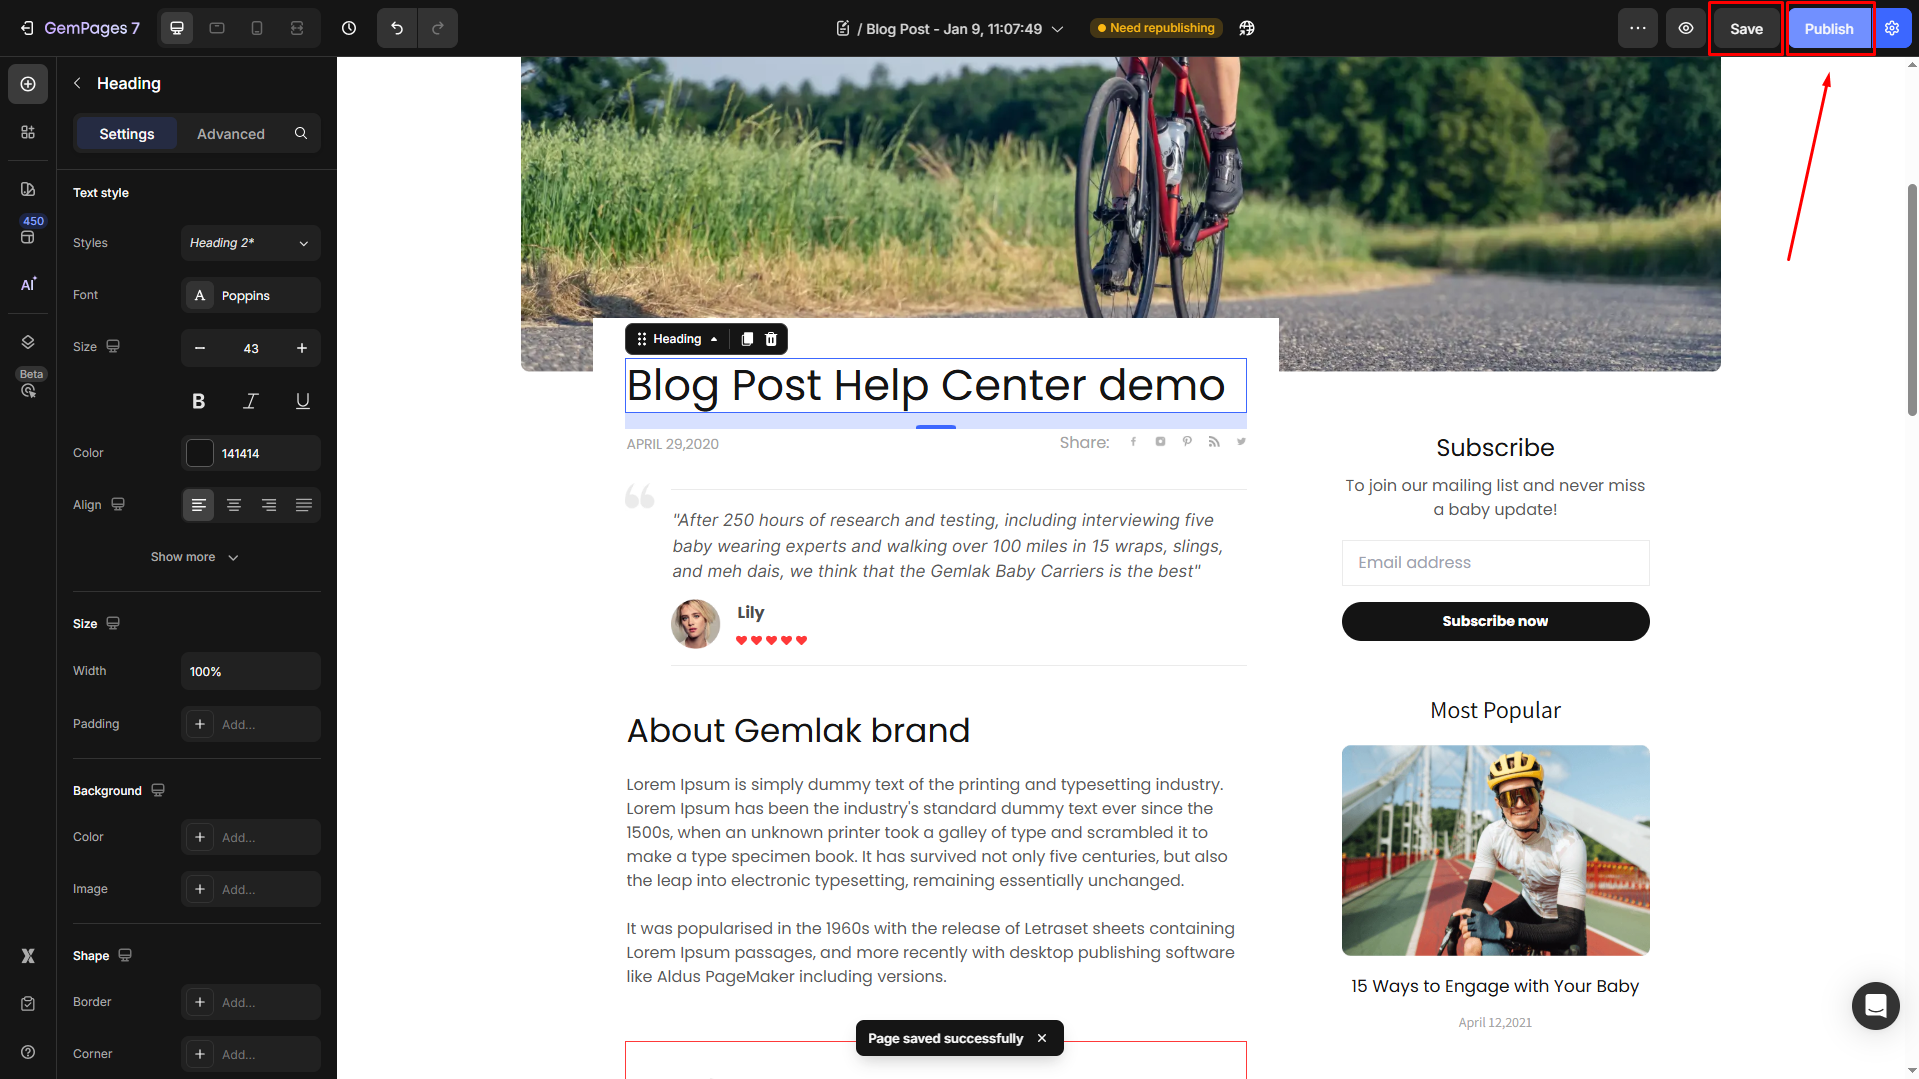Open the text color swatch 141414
Screen dimensions: 1919x1079
click(200, 453)
